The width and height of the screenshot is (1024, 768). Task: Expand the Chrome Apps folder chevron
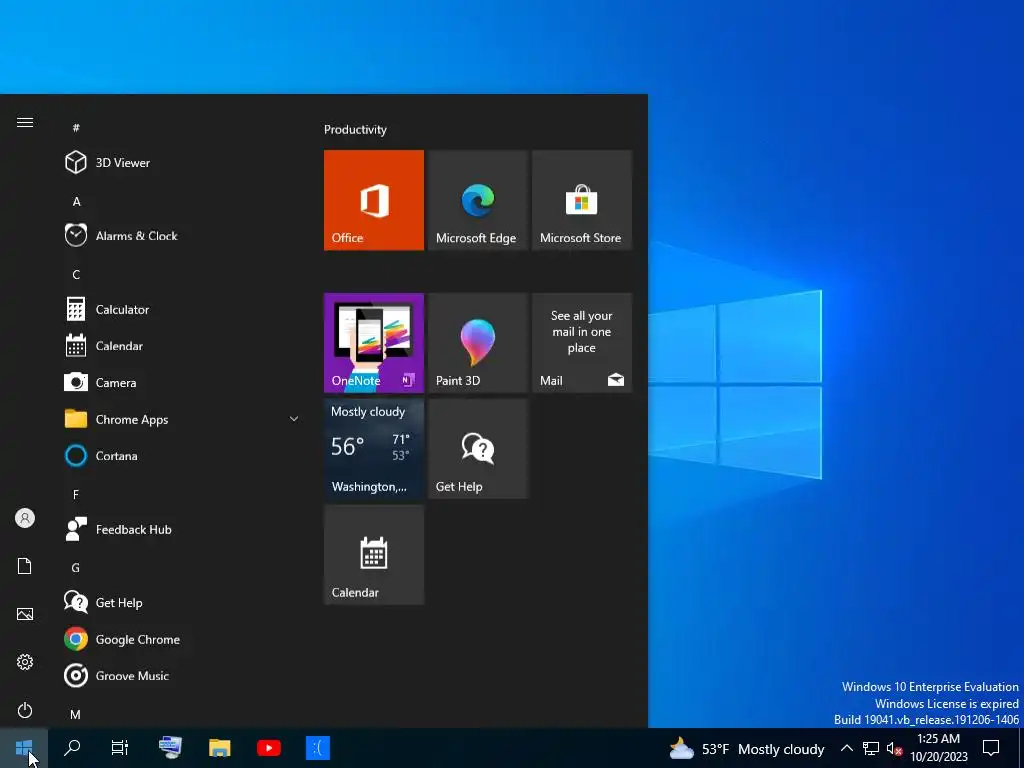point(294,419)
